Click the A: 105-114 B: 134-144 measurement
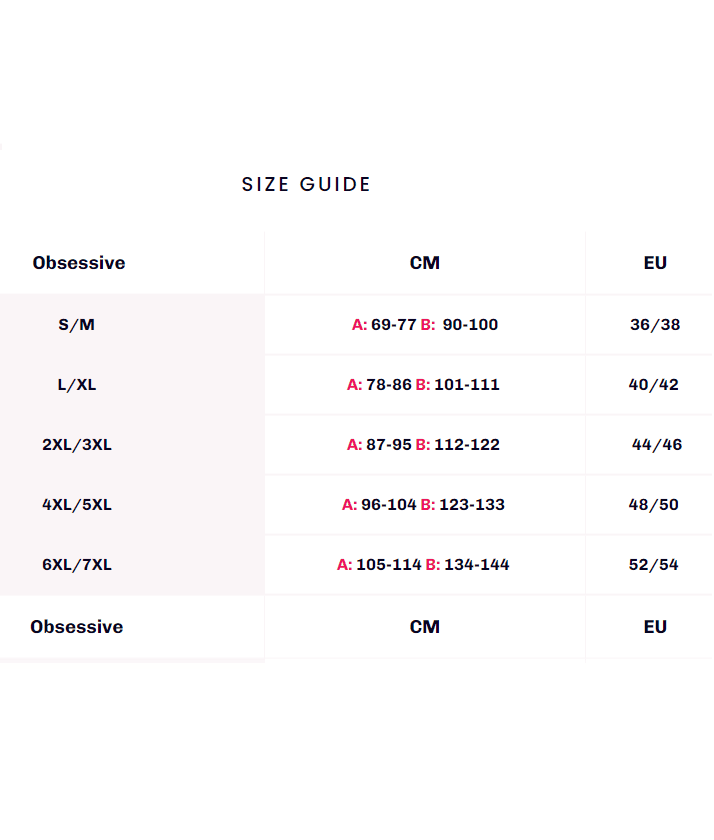This screenshot has width=714, height=840. point(423,565)
